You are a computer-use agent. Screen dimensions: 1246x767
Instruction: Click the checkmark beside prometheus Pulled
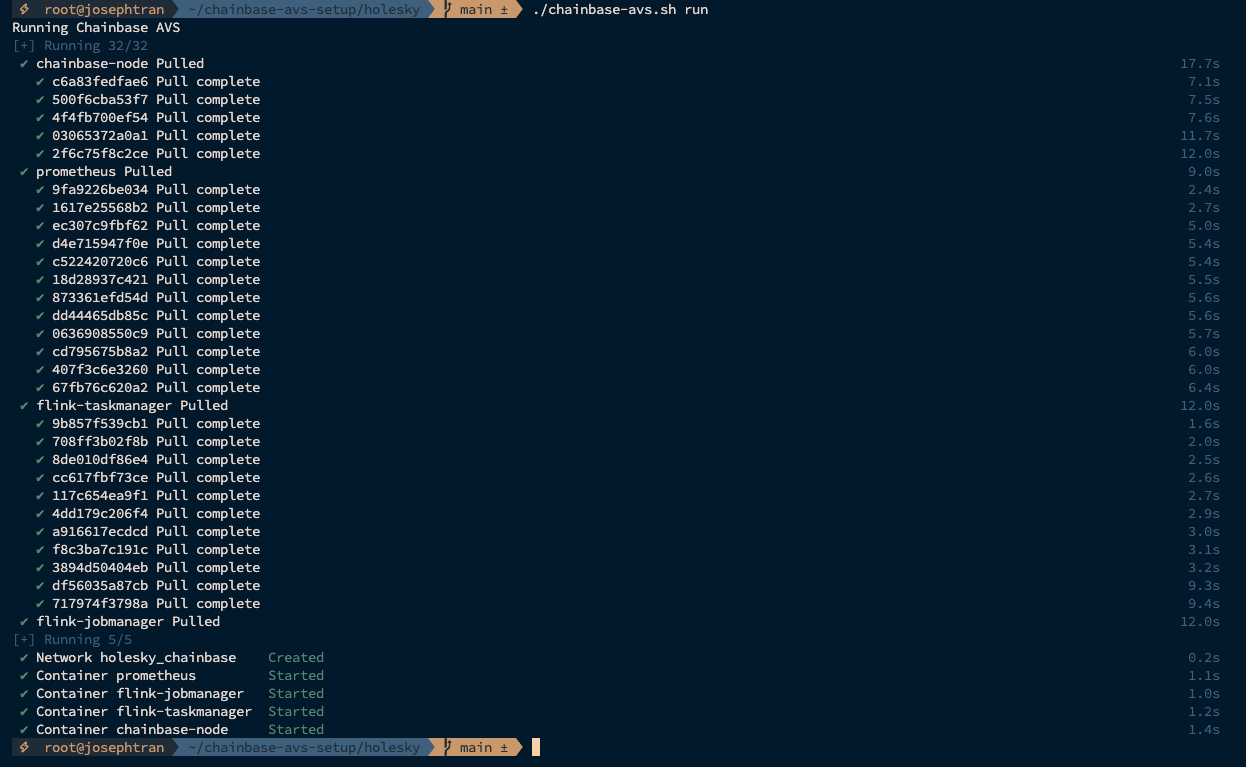pyautogui.click(x=24, y=171)
